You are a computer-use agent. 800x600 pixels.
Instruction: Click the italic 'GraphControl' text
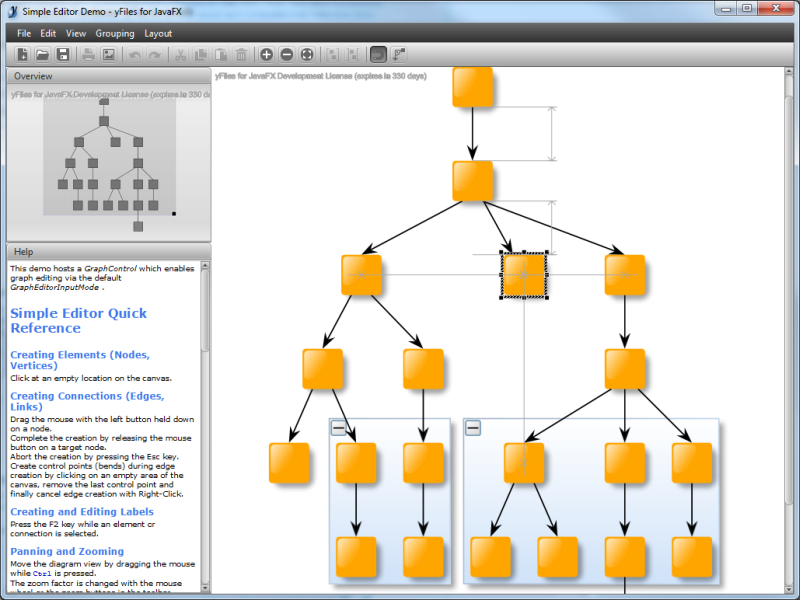pyautogui.click(x=110, y=268)
